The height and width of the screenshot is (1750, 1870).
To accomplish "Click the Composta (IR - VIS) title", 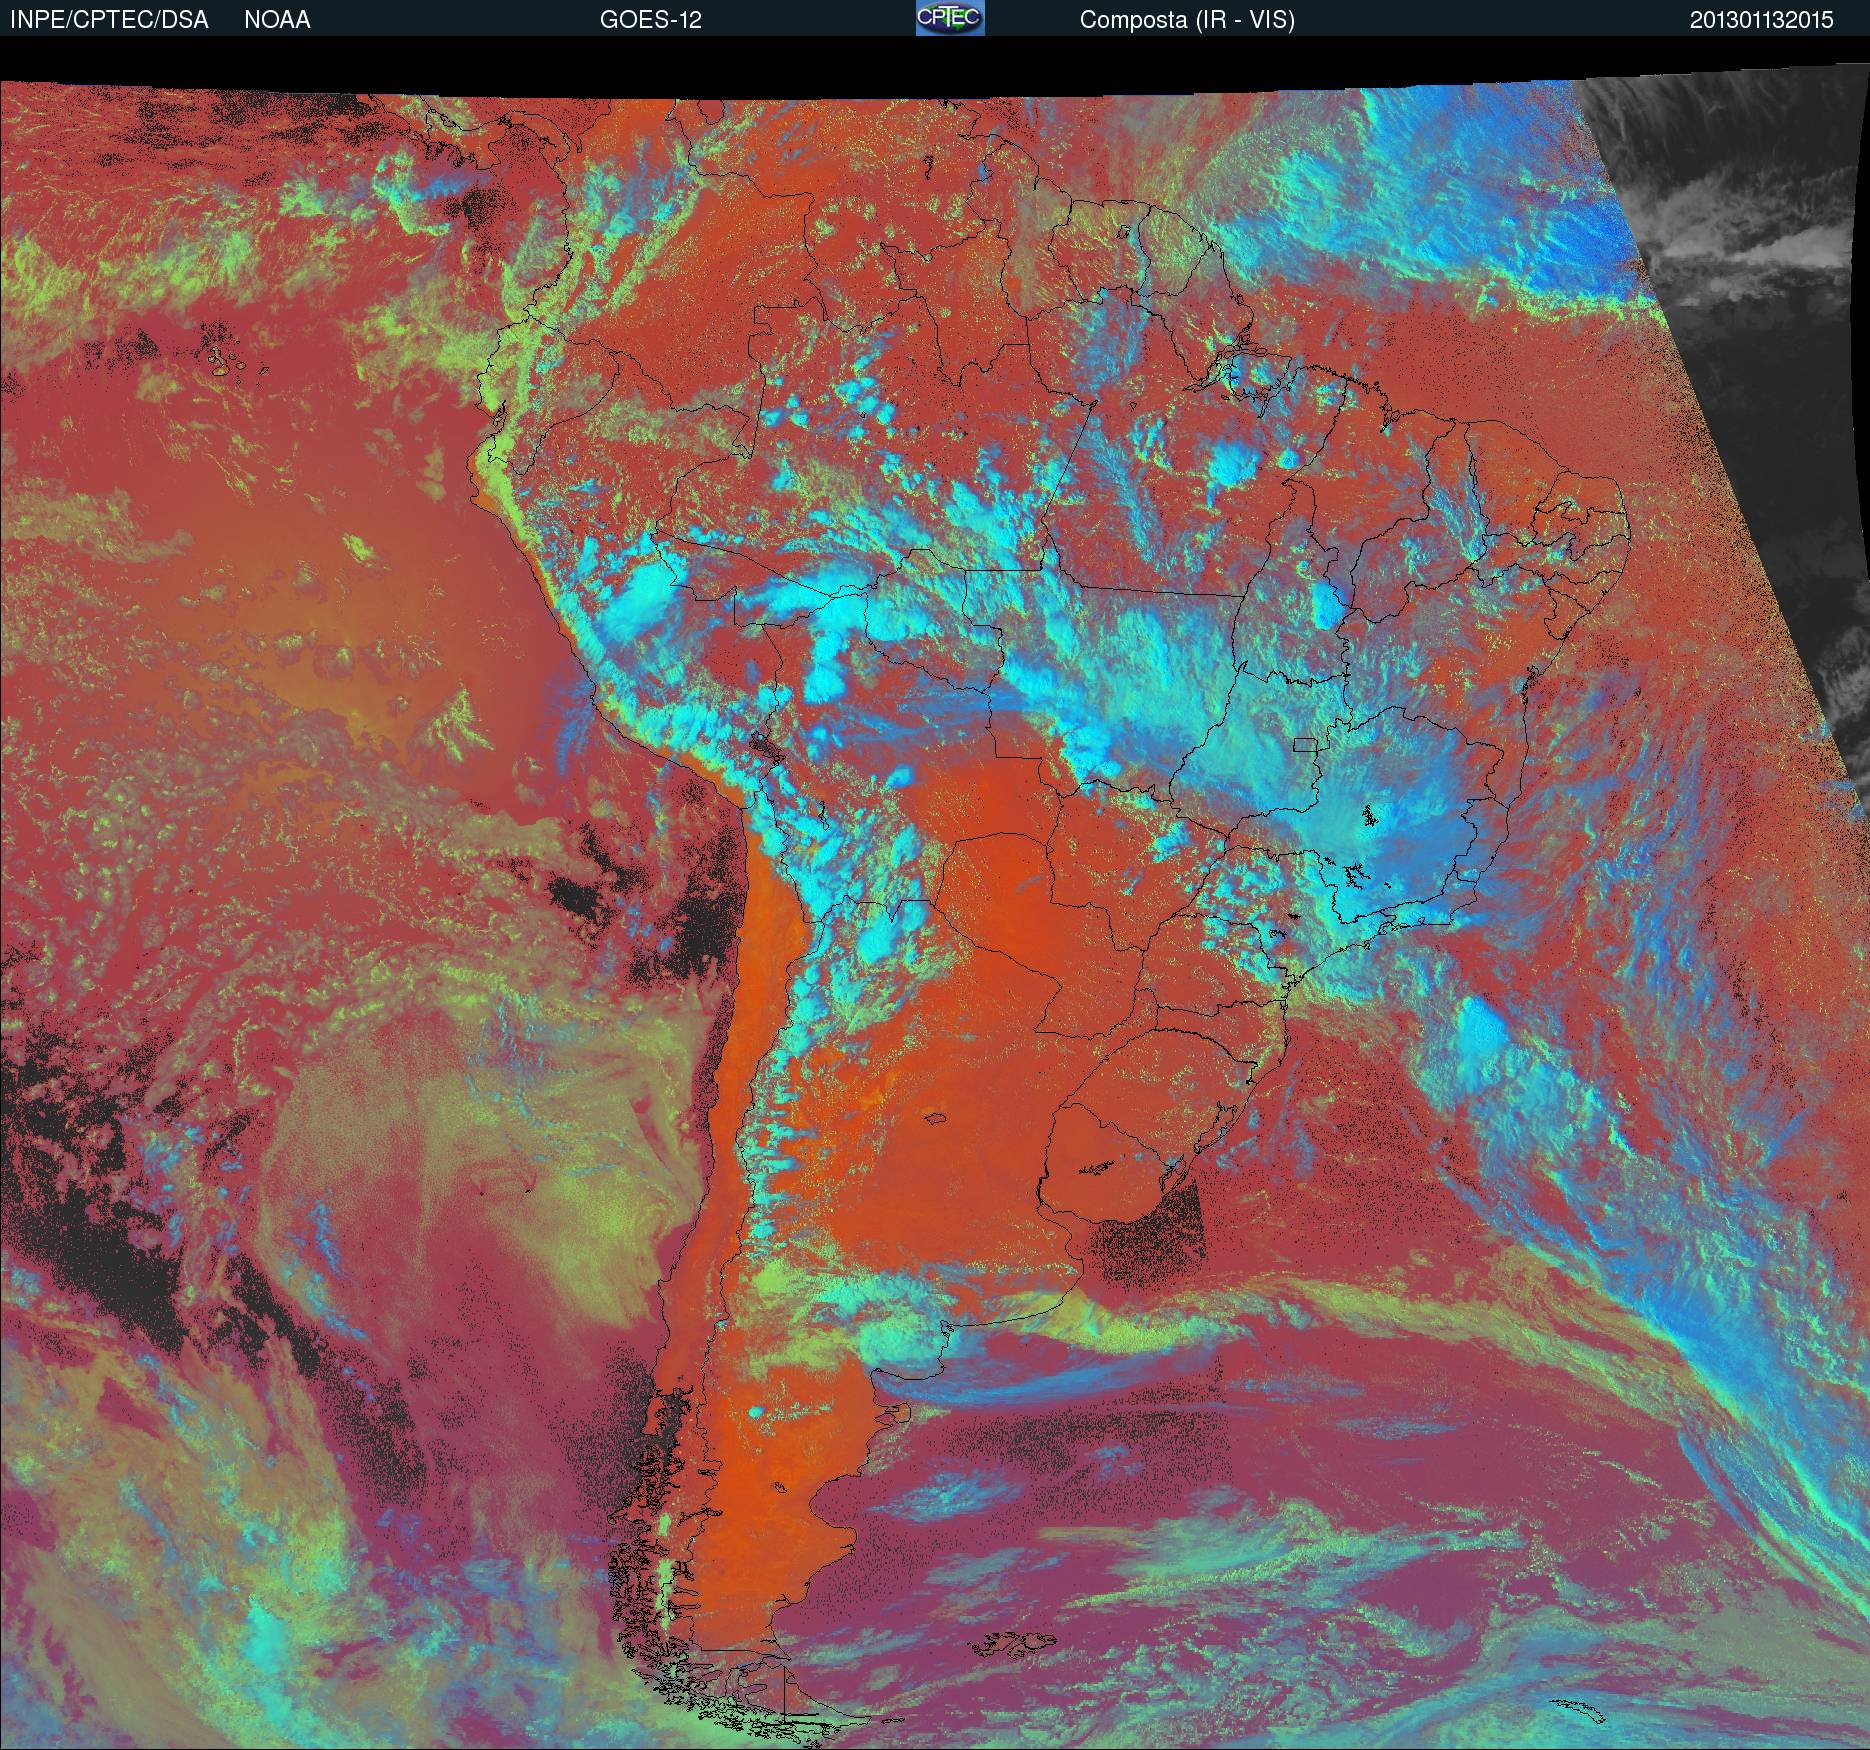I will (1187, 20).
